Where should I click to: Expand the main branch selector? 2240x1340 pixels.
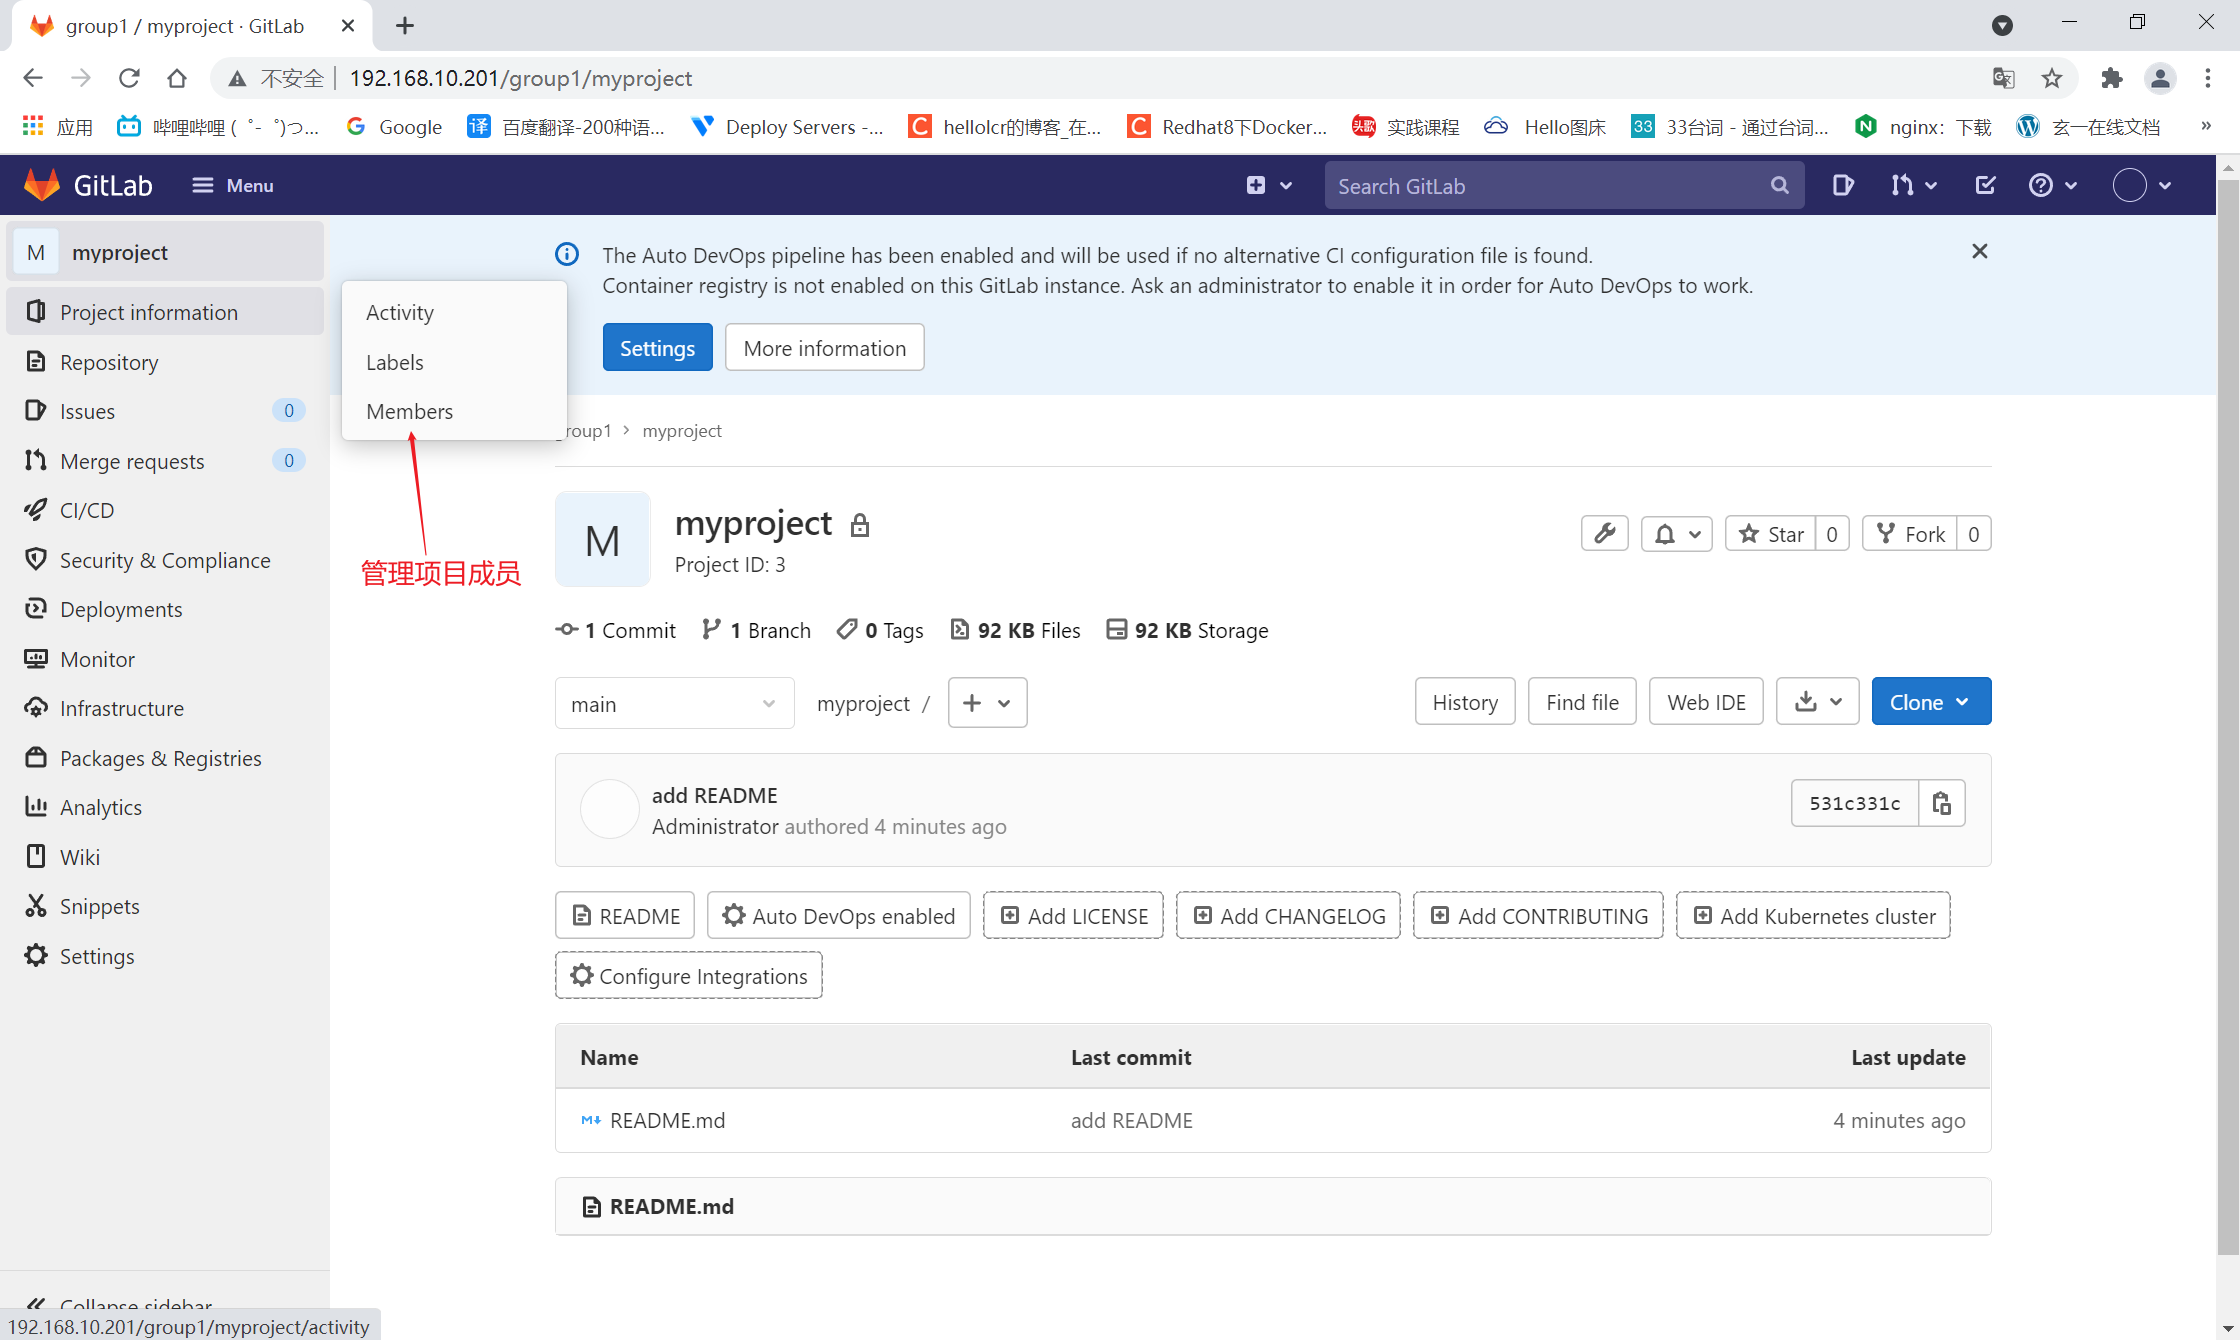(x=674, y=704)
